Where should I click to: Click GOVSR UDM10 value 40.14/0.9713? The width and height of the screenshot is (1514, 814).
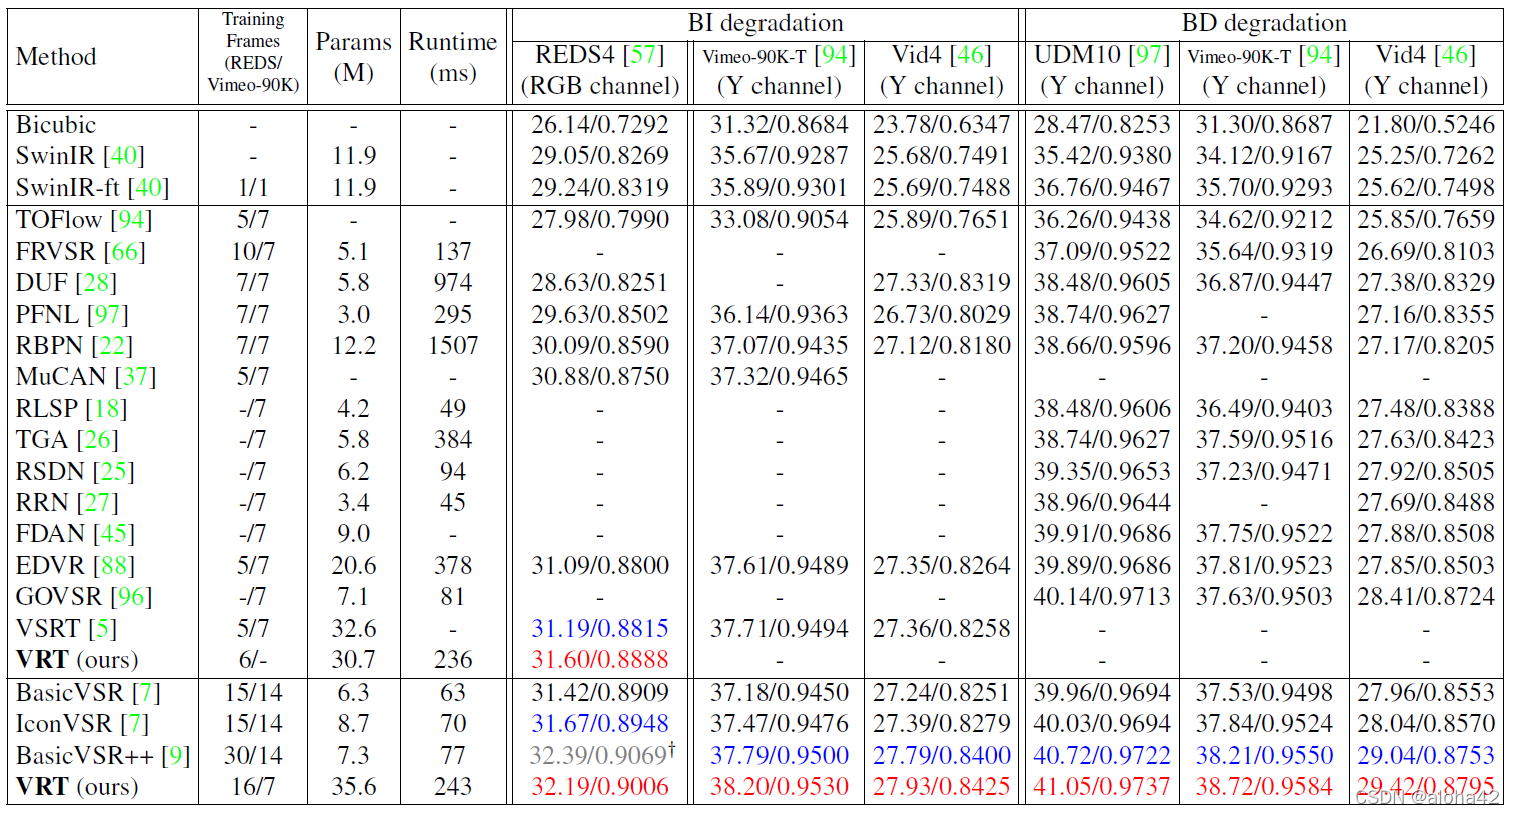pyautogui.click(x=1102, y=597)
